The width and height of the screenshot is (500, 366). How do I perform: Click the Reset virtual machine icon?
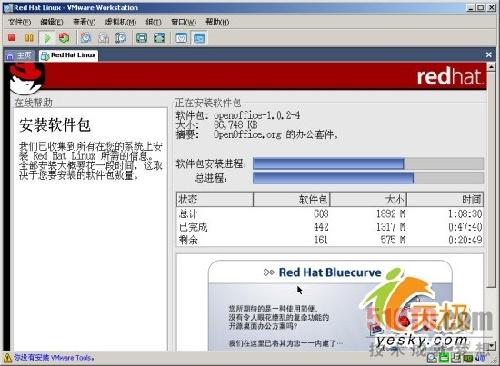[x=64, y=38]
